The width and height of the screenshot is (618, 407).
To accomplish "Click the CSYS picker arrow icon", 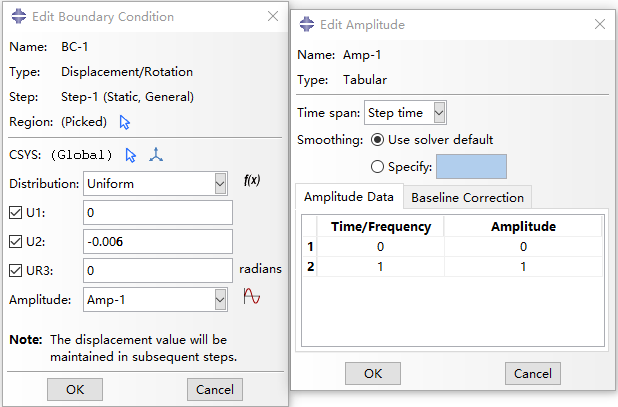I will click(131, 155).
